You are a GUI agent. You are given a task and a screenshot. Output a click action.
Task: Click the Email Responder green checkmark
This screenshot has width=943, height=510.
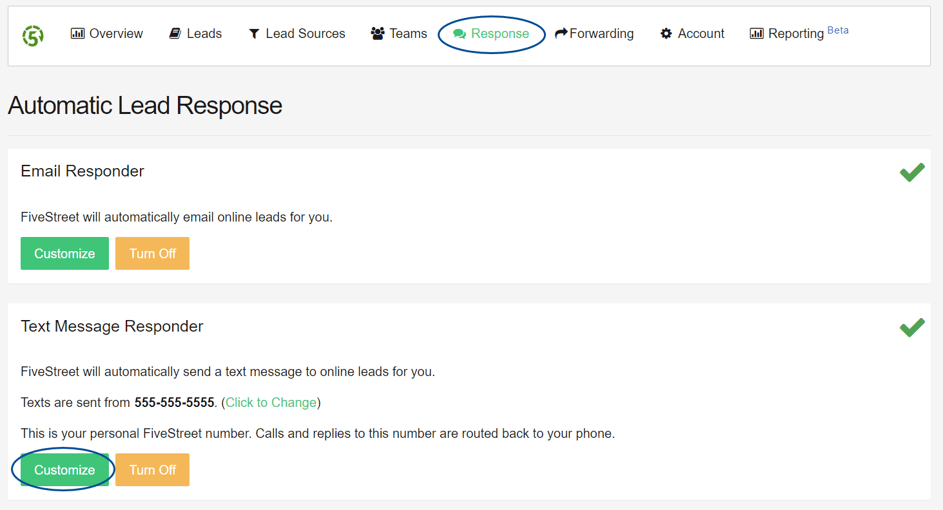[x=912, y=172]
